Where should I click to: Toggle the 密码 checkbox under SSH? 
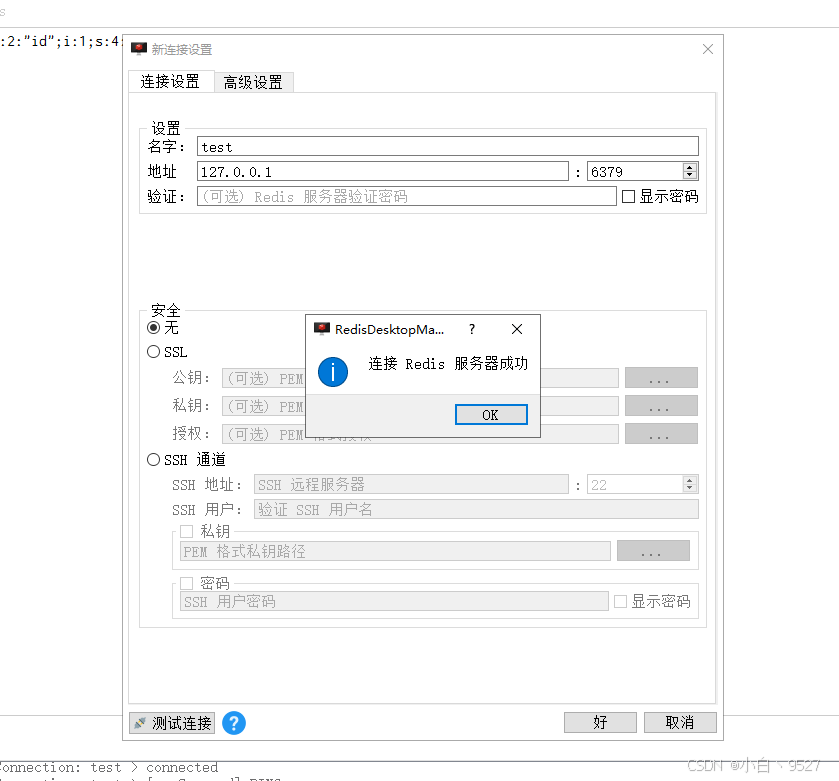186,583
